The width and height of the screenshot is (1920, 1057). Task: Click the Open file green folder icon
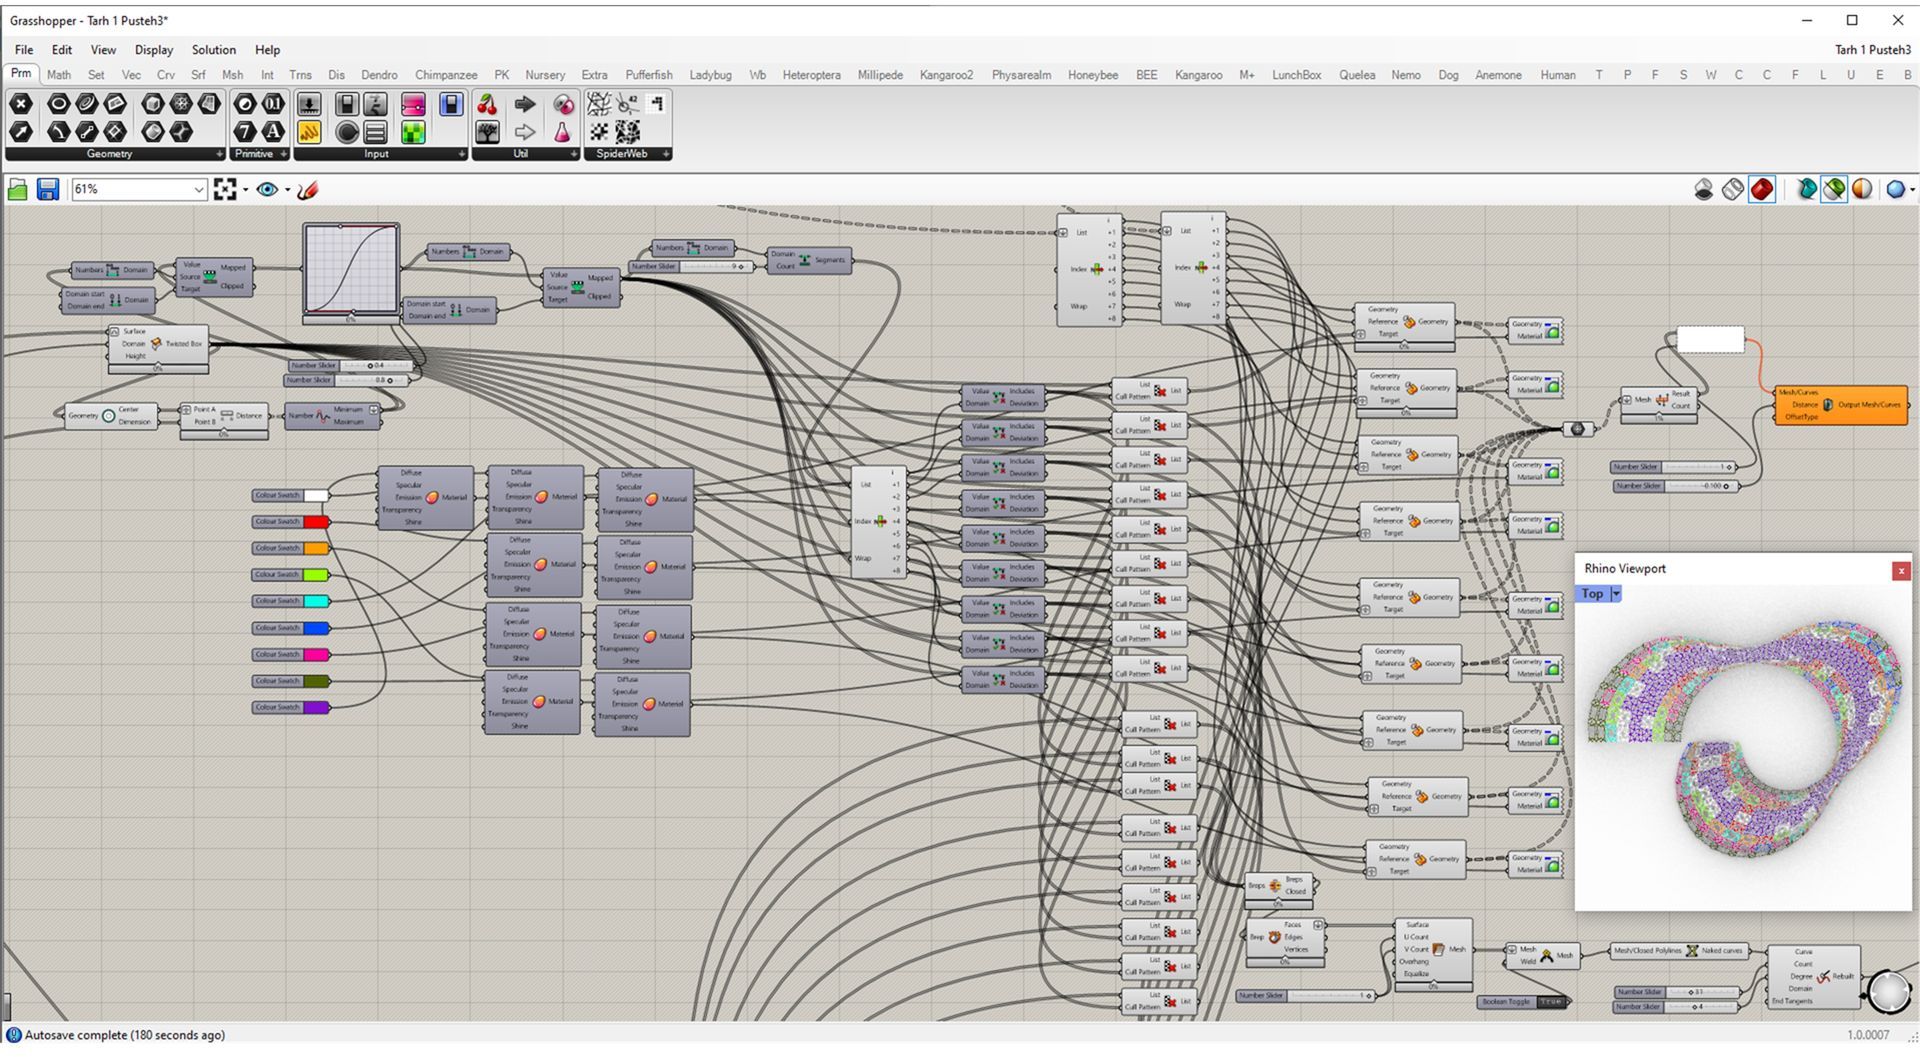[x=17, y=189]
